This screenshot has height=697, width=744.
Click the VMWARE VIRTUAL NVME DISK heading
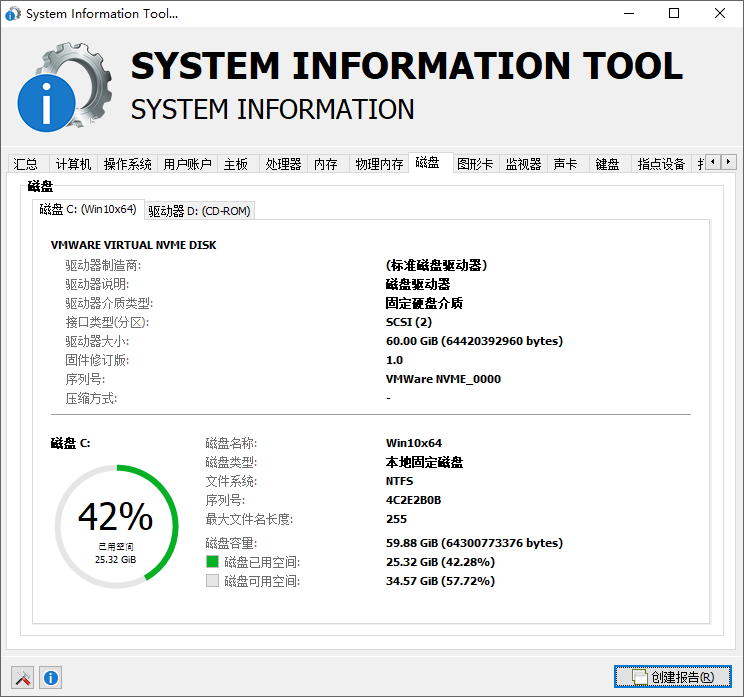[133, 245]
